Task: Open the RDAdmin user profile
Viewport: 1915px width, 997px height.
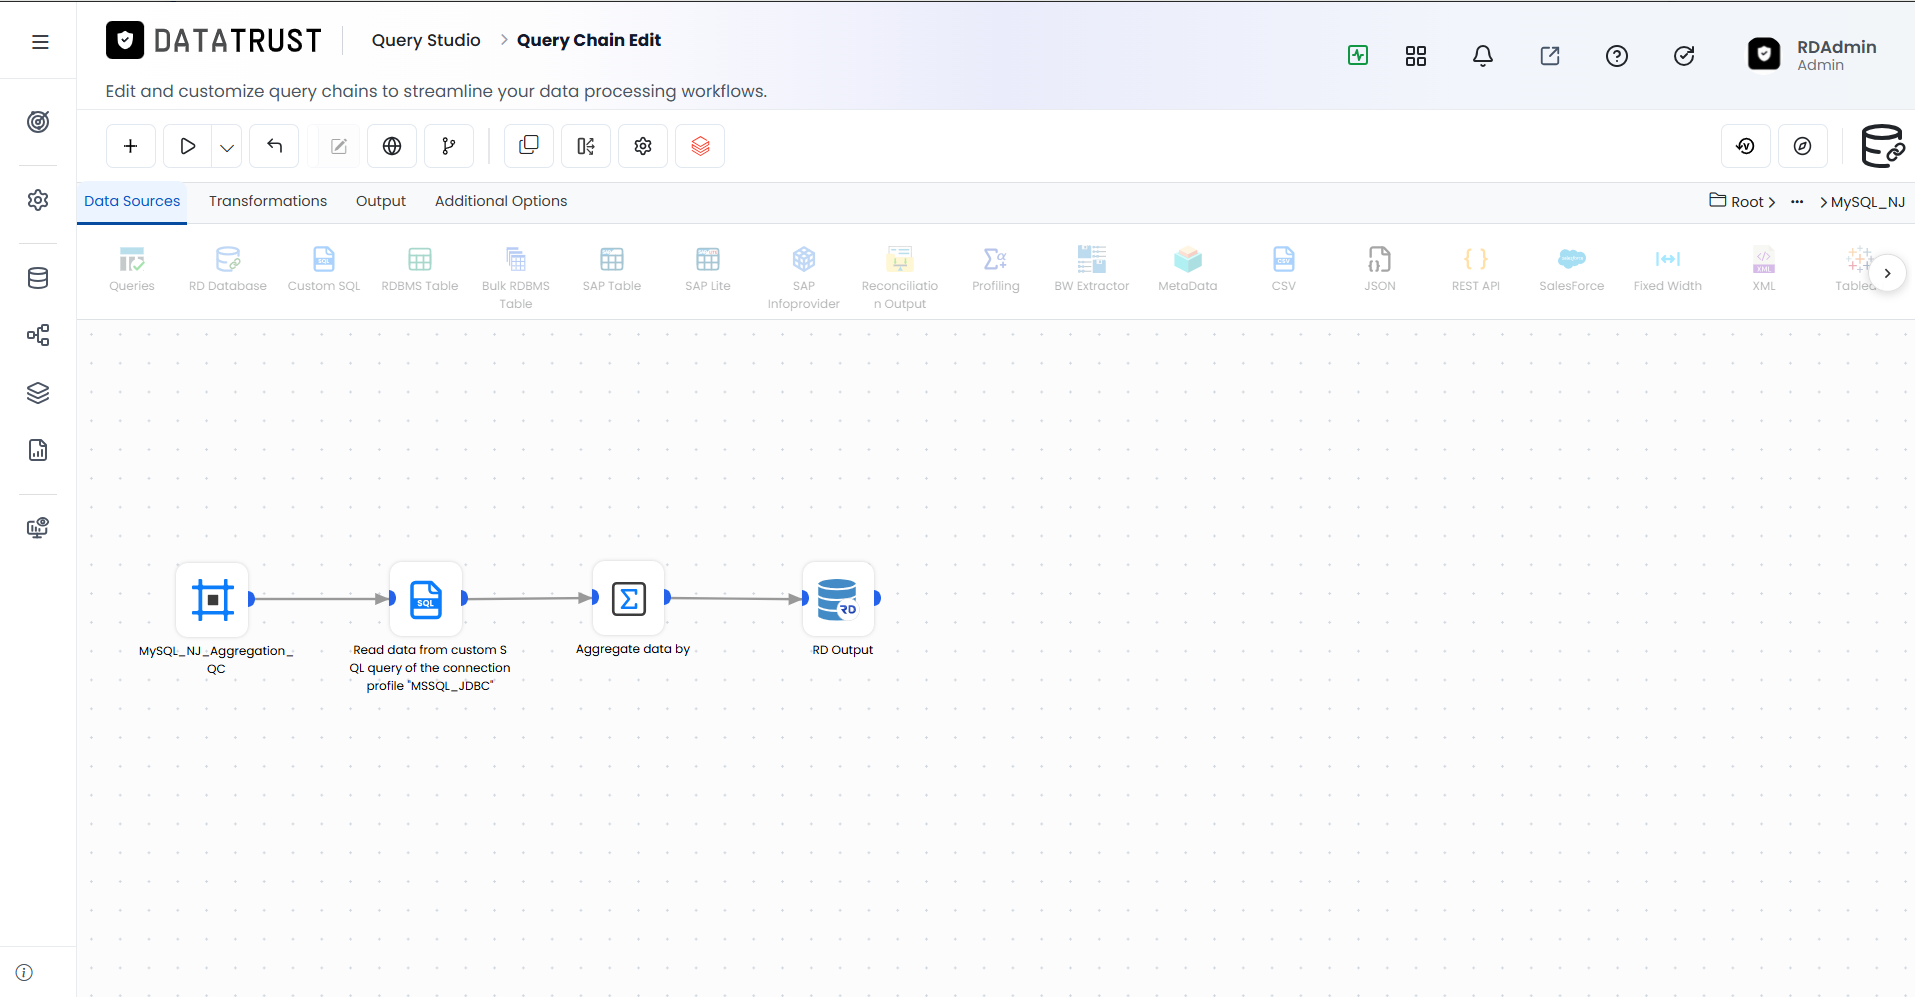Action: point(1812,55)
